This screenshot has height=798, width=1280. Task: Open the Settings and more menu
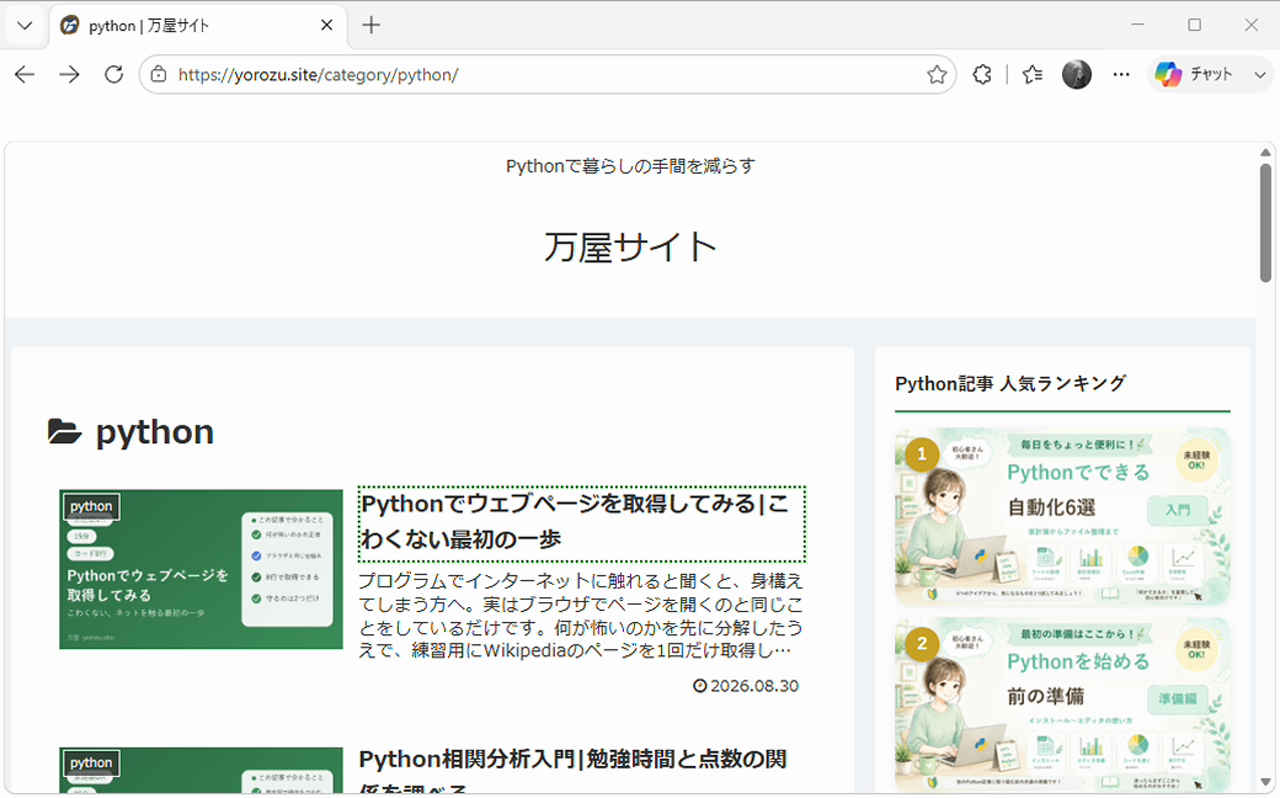(1122, 75)
